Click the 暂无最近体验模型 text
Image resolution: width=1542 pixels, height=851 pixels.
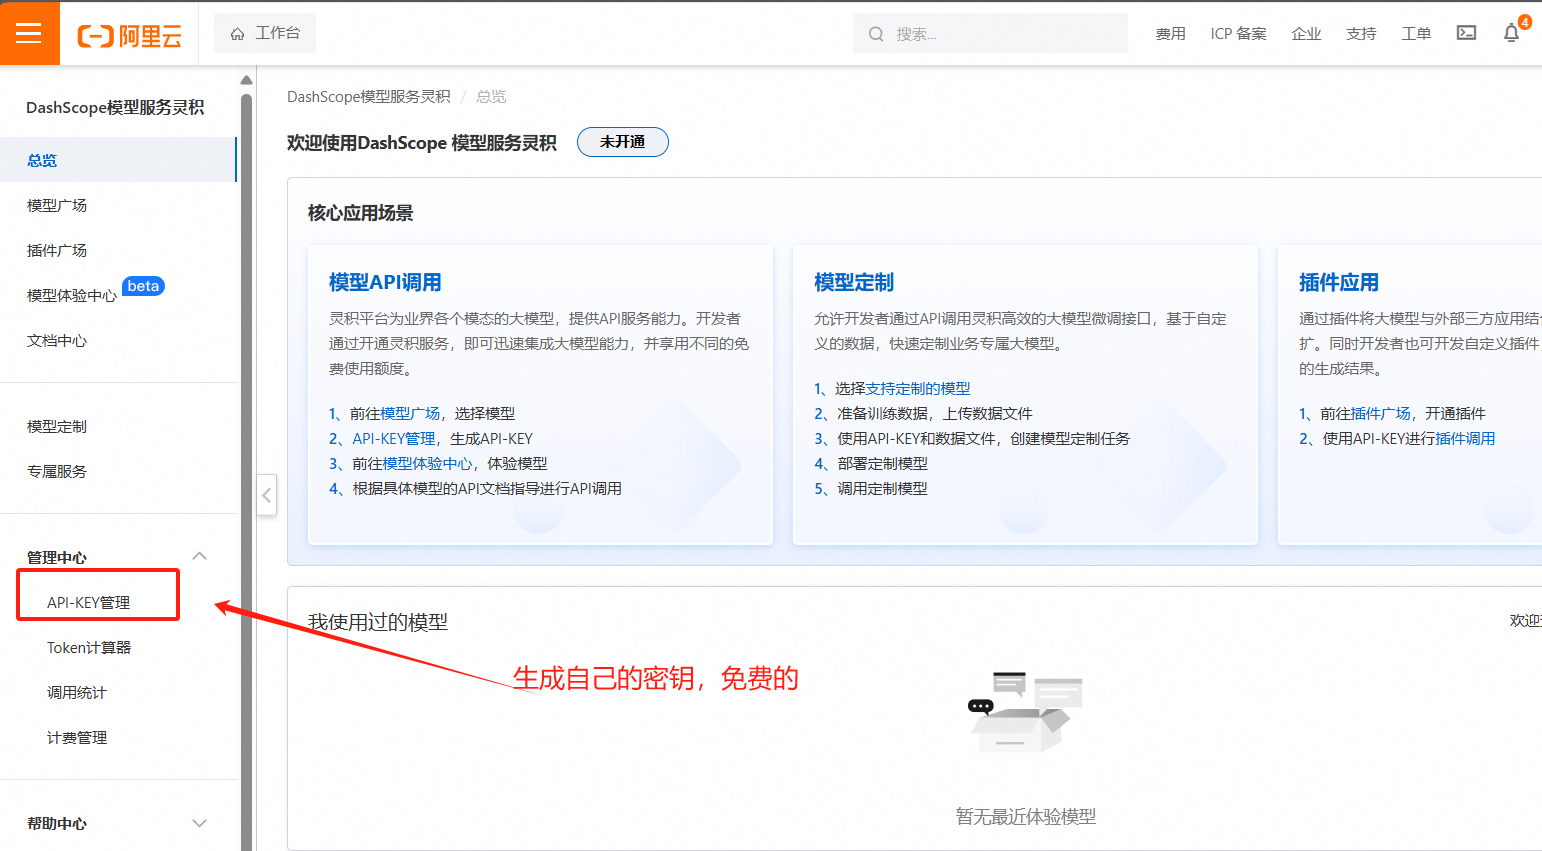1025,817
